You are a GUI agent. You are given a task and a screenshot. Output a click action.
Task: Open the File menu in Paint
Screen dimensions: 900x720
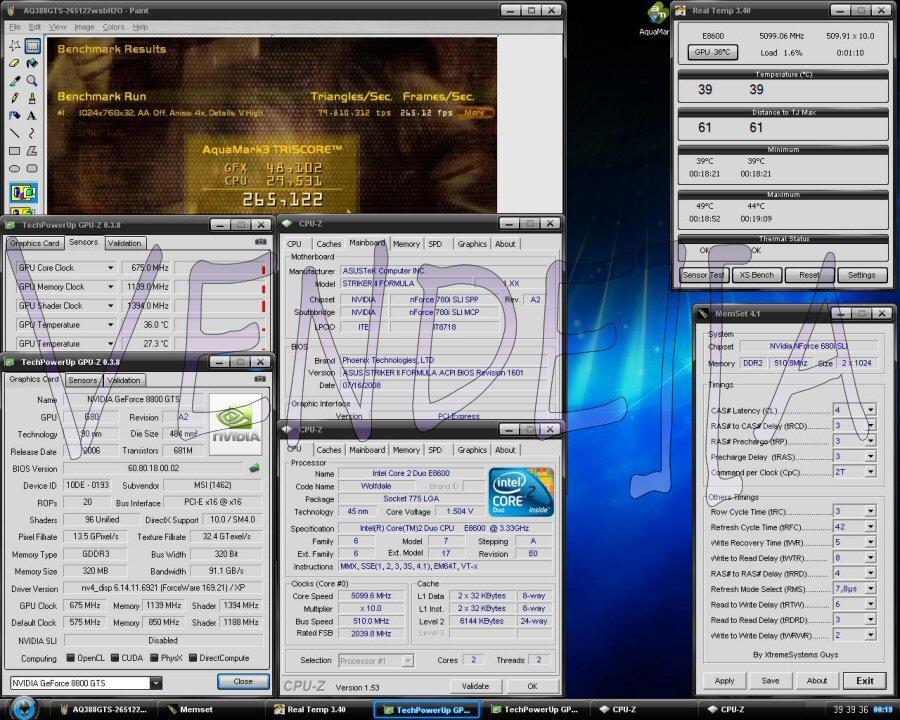(x=15, y=27)
